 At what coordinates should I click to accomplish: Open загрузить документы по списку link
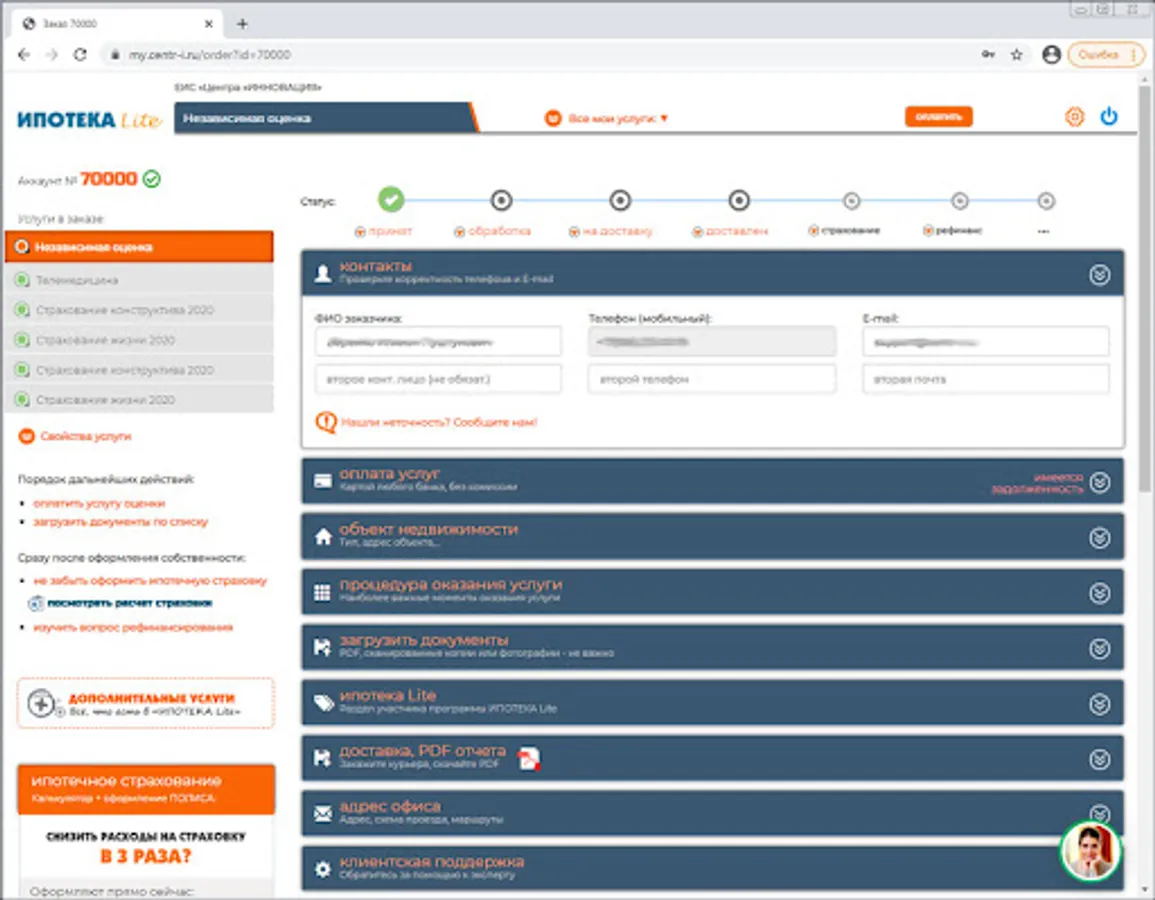point(121,521)
